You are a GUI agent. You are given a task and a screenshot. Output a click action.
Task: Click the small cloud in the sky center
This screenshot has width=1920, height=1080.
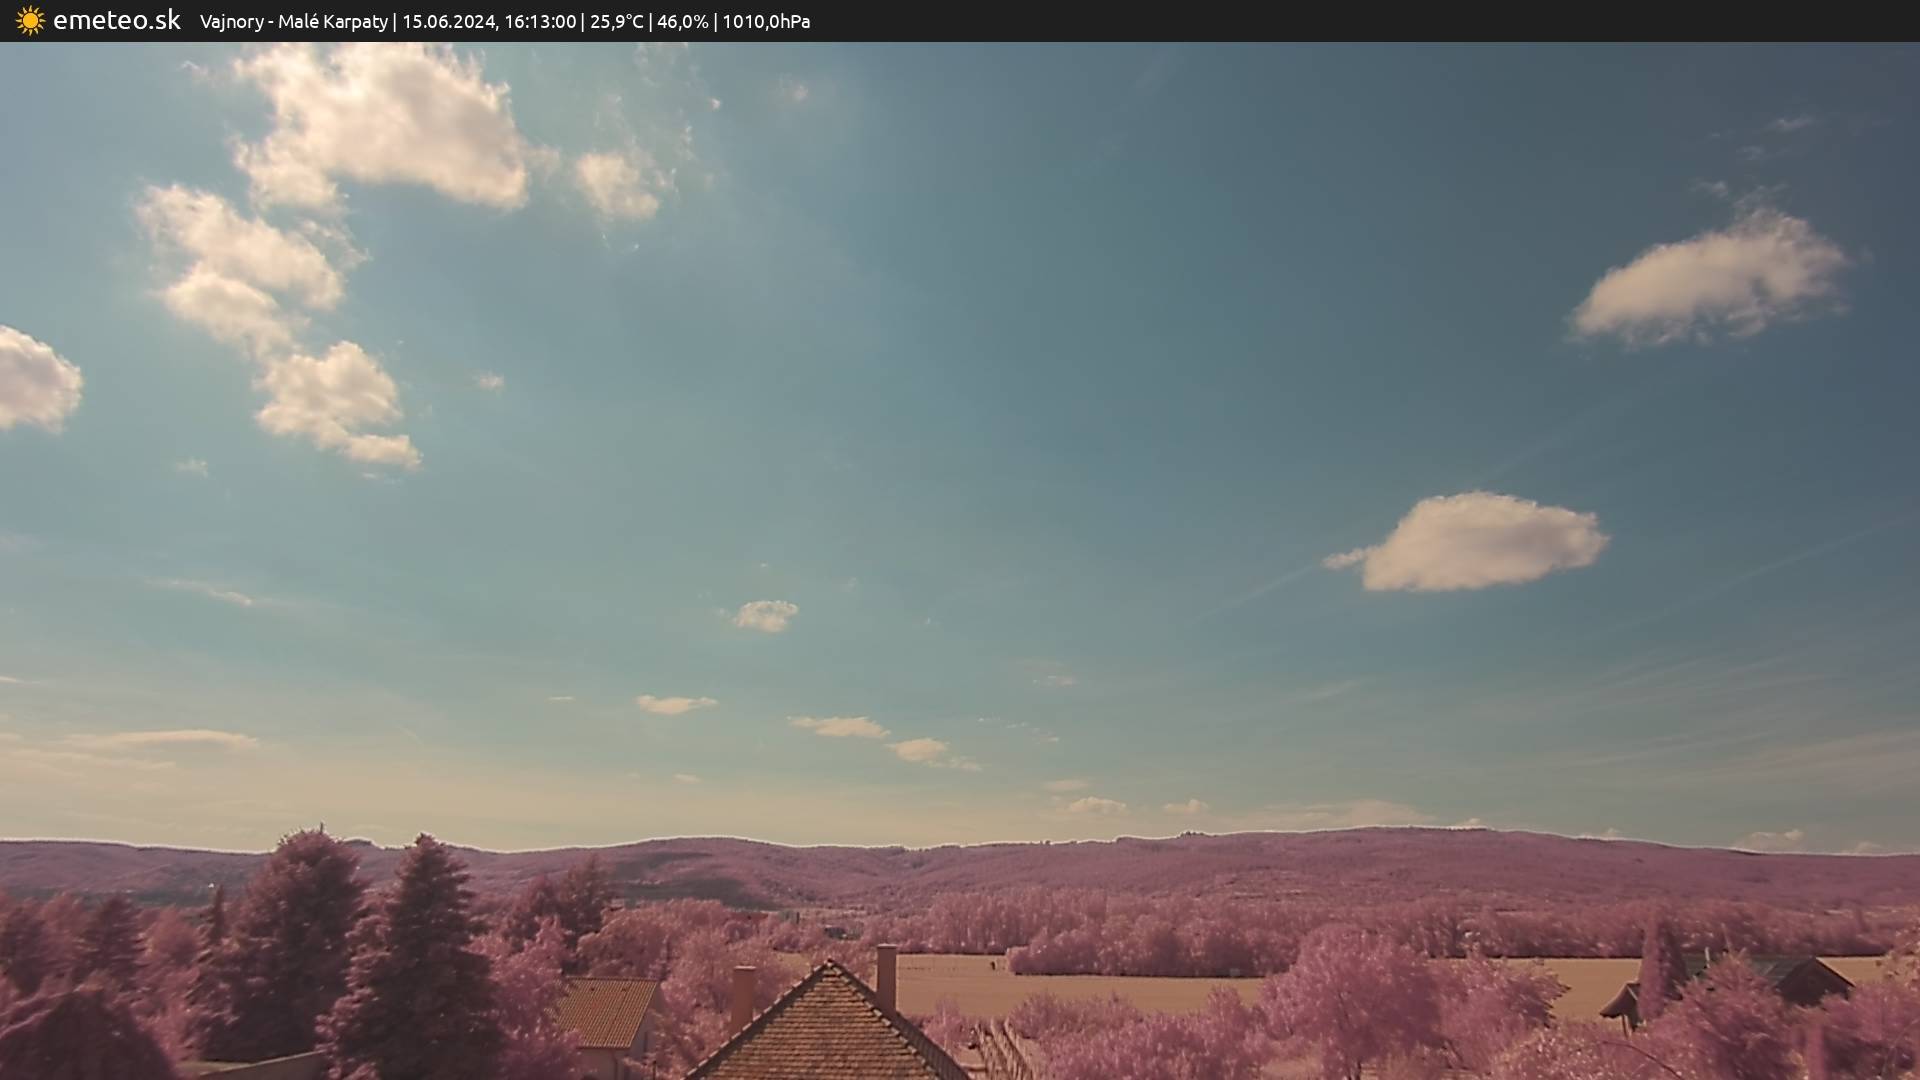click(x=766, y=615)
